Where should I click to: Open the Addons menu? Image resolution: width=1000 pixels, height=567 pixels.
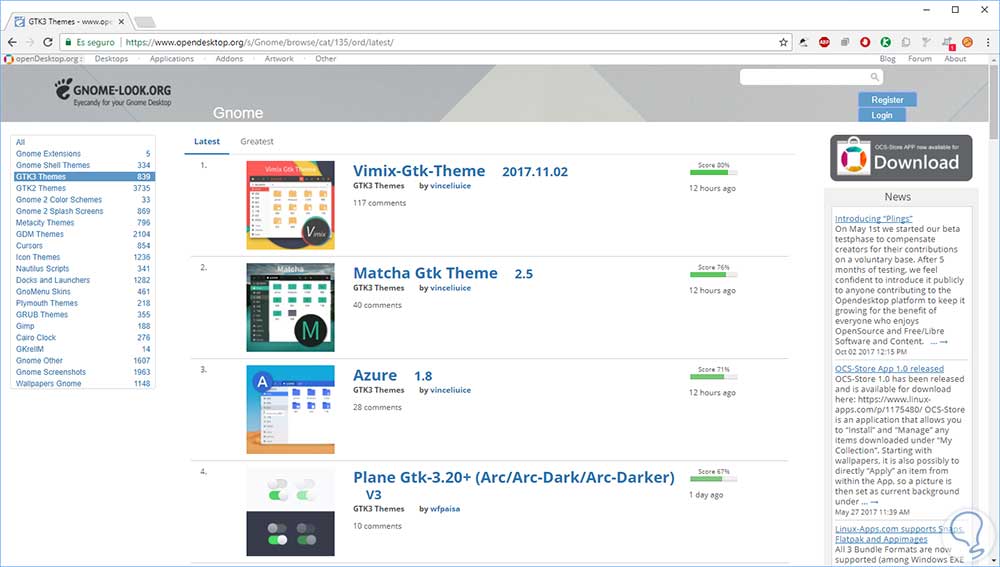pos(229,59)
